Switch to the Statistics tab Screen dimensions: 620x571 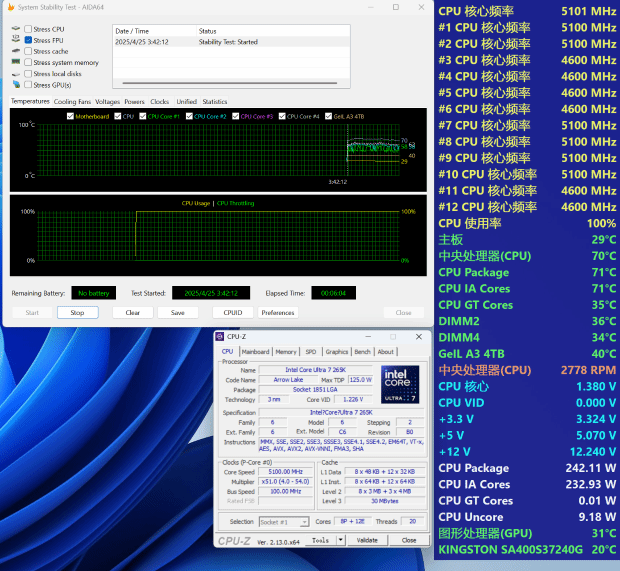click(215, 102)
